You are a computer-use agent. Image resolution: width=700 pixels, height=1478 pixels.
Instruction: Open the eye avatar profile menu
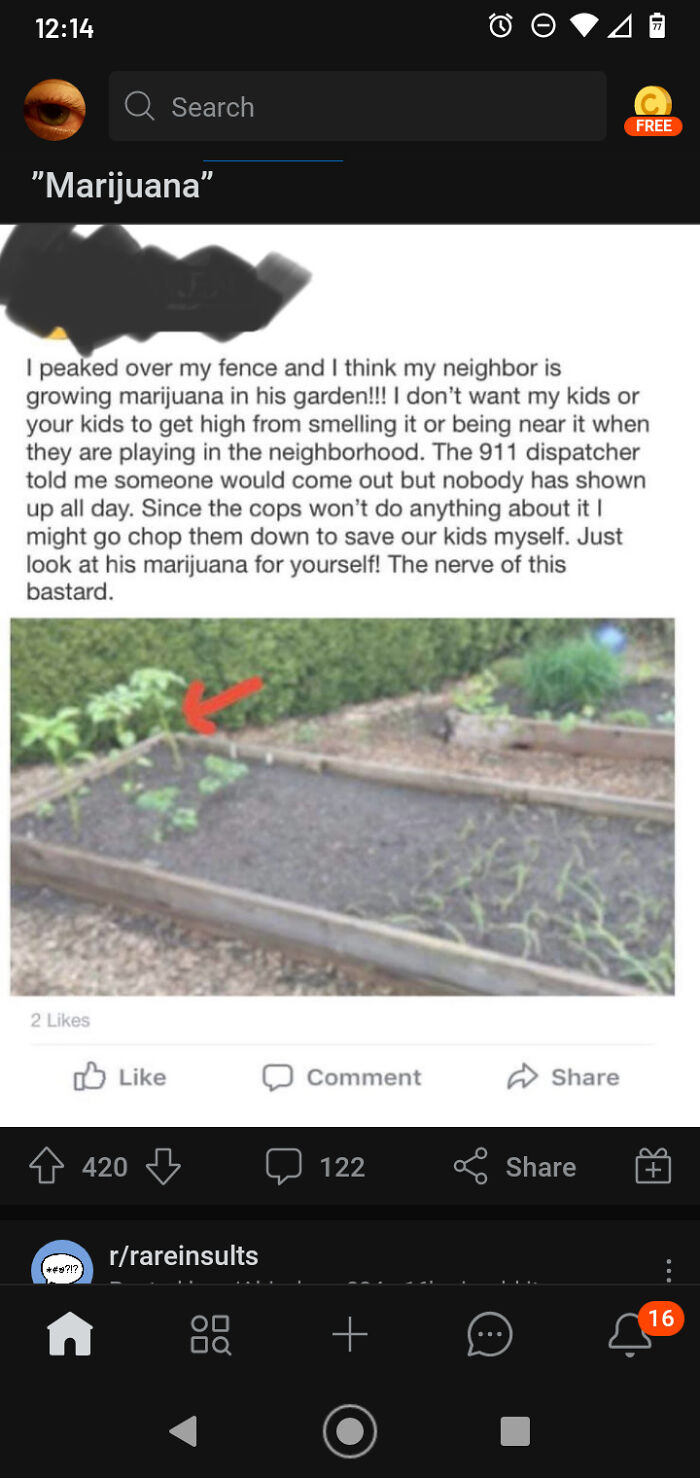(x=55, y=109)
